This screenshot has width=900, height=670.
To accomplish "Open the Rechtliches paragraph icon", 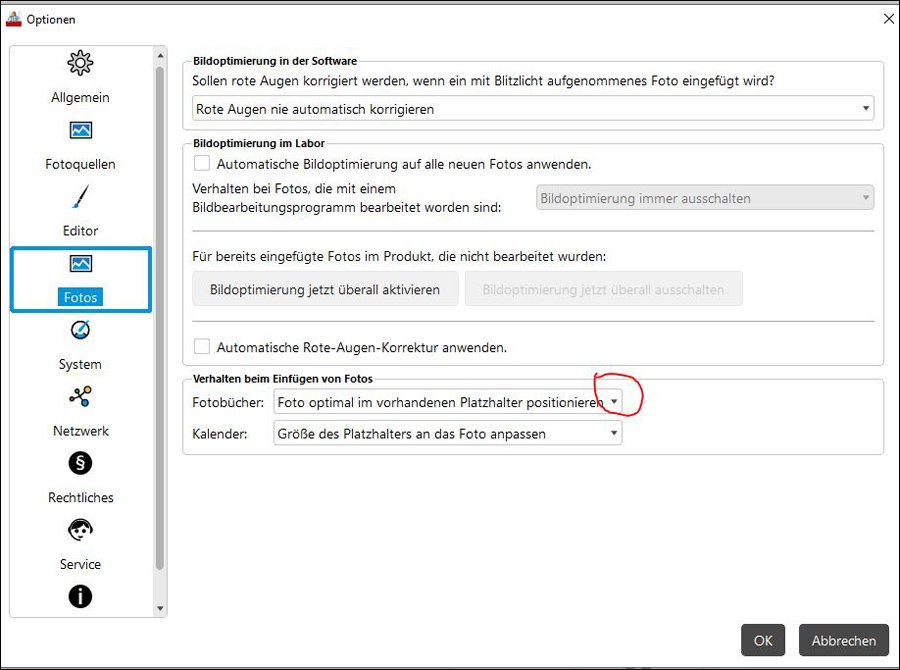I will point(80,463).
